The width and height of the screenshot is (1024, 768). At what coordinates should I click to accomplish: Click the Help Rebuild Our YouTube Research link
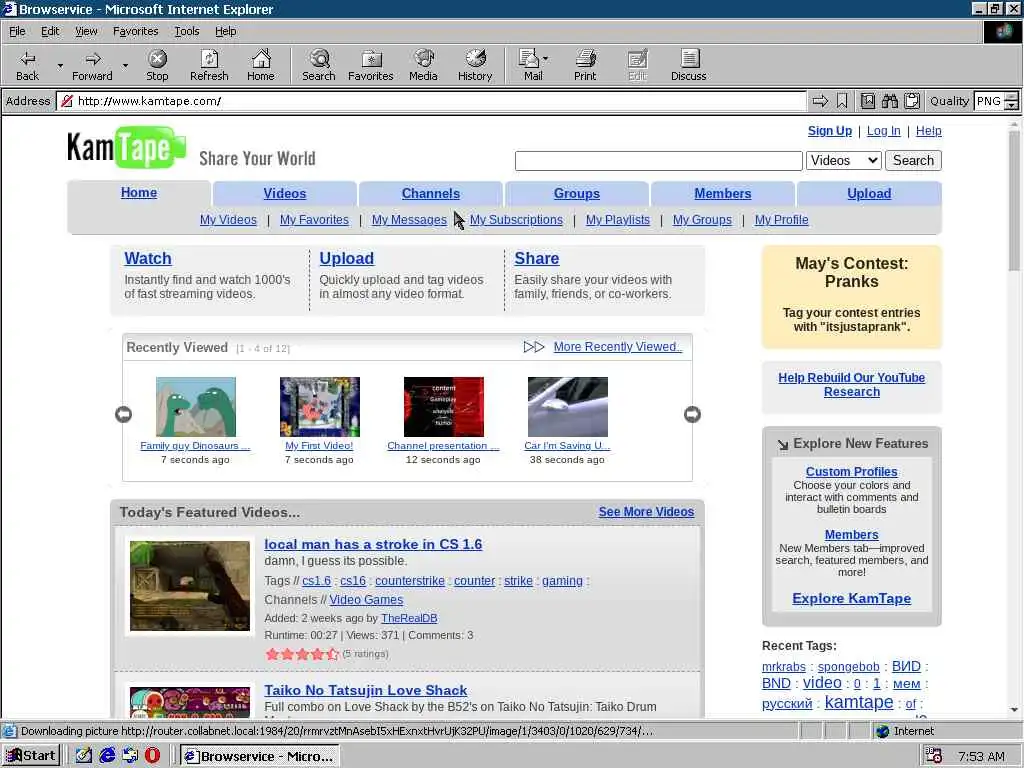pyautogui.click(x=852, y=385)
